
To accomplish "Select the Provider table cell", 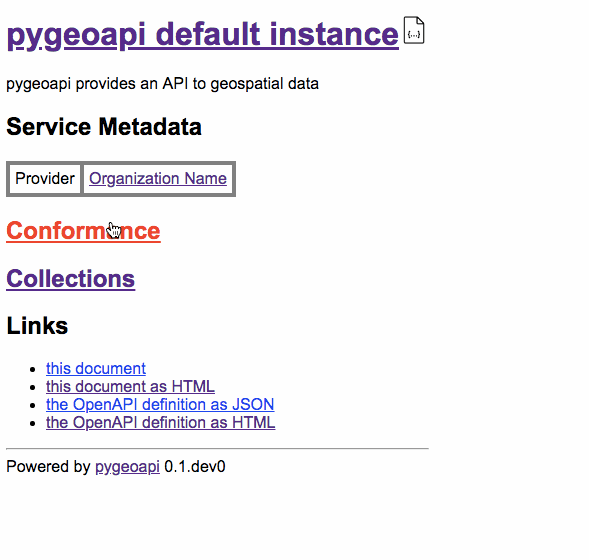I will coord(45,178).
